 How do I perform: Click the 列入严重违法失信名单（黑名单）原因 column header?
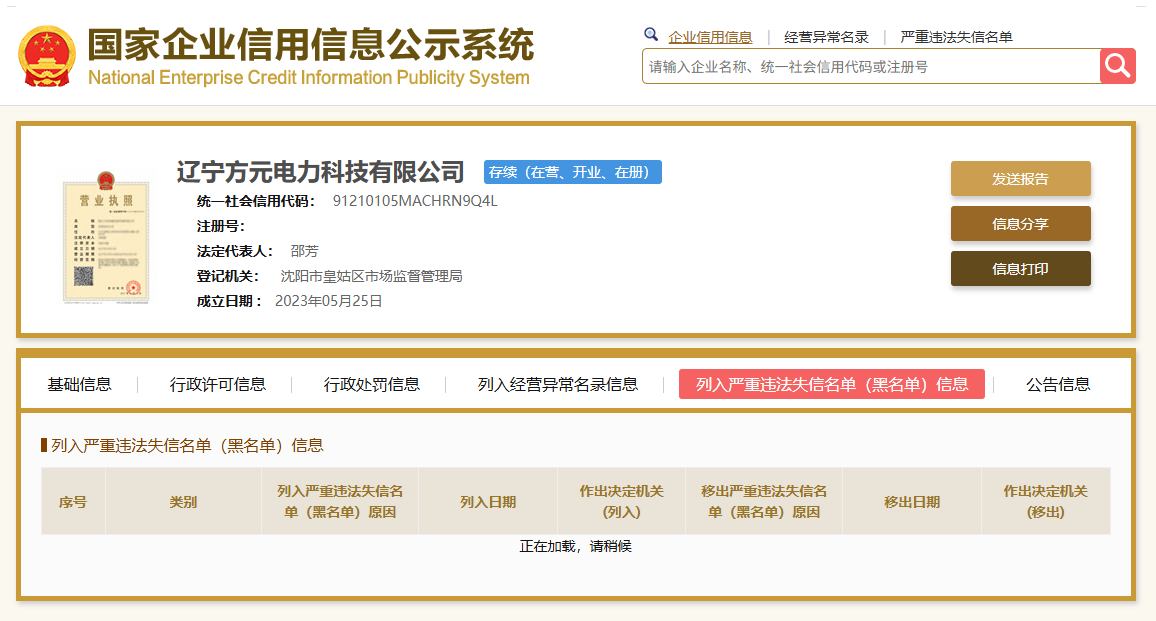click(340, 502)
